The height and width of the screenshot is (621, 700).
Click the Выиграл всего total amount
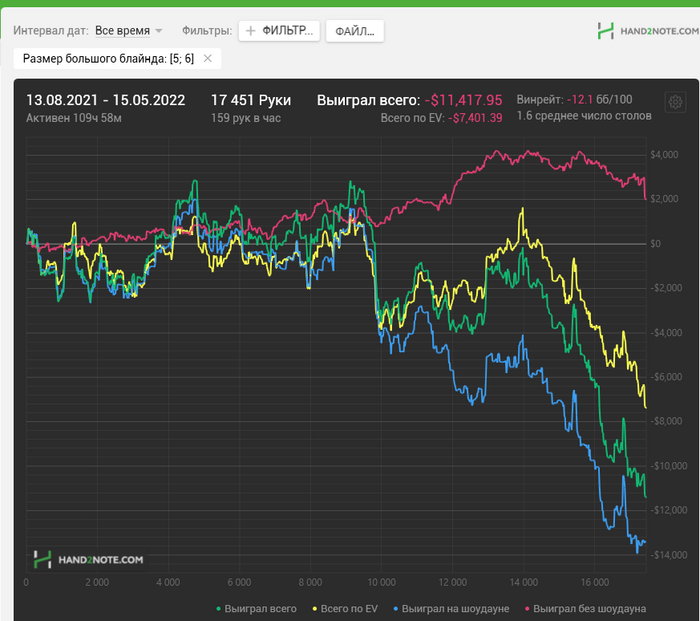tap(463, 100)
